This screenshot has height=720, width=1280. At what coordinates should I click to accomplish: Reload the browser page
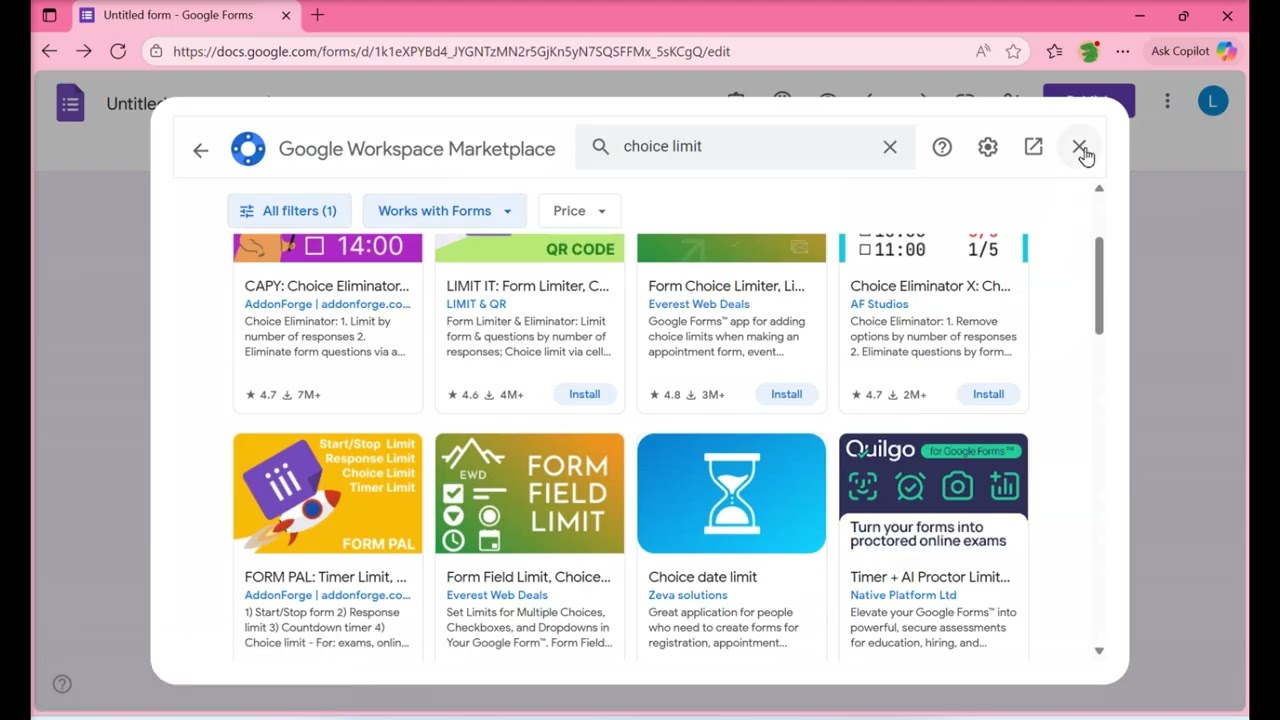pos(118,51)
